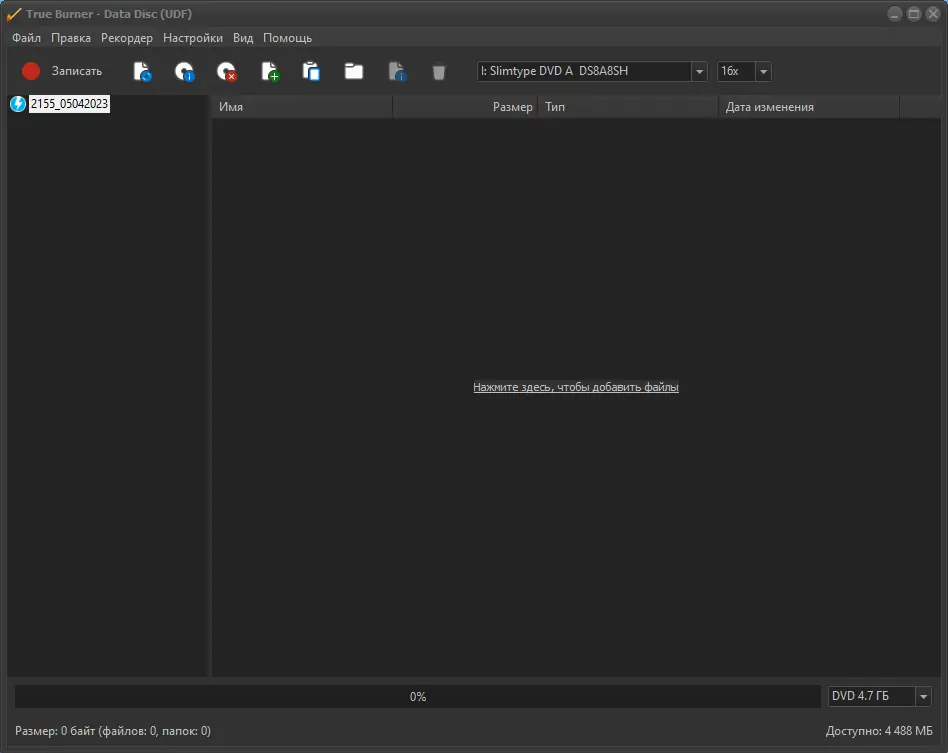Image resolution: width=948 pixels, height=753 pixels.
Task: Click the new folder icon
Action: 354,71
